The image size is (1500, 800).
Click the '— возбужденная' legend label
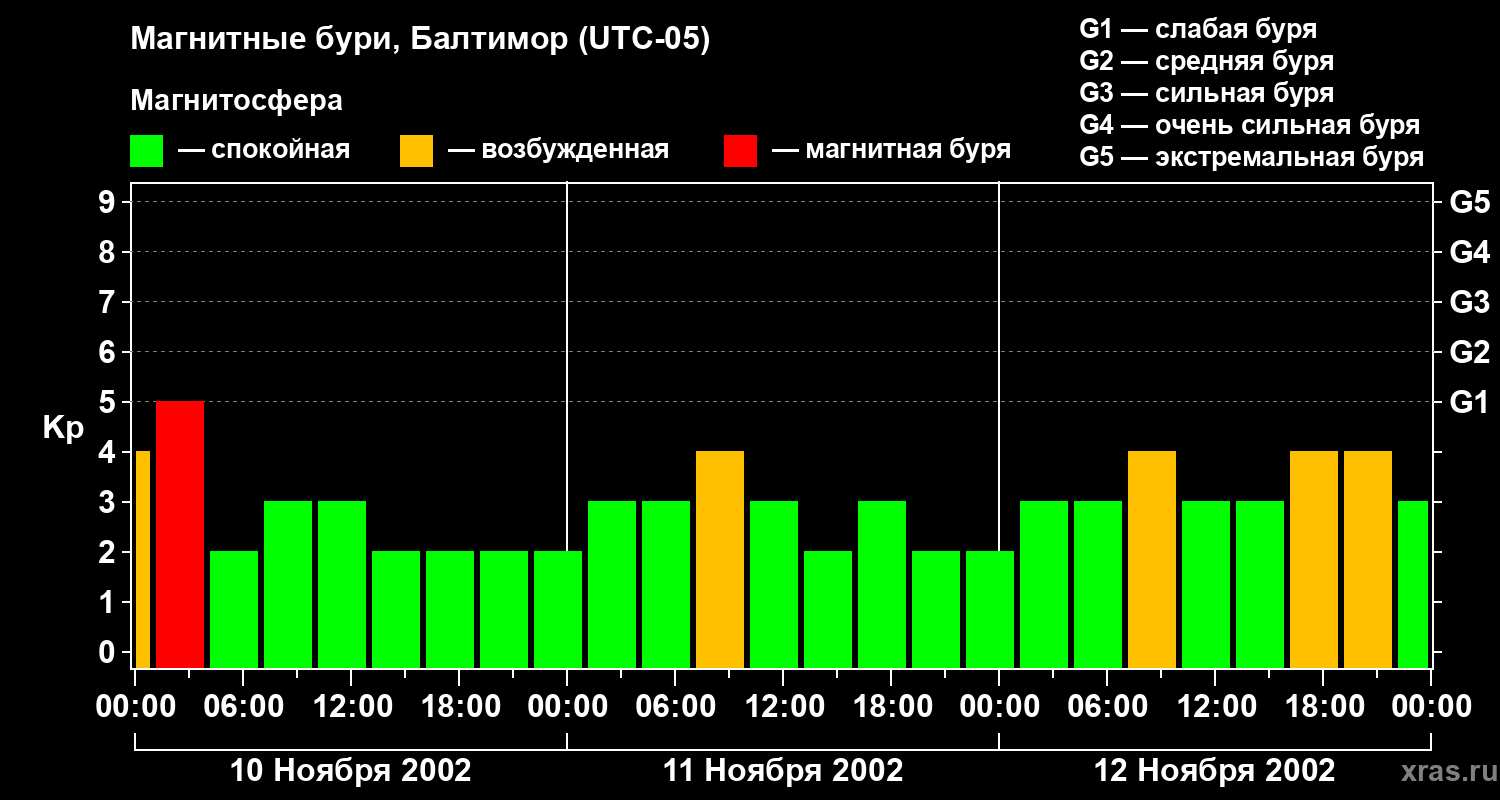click(558, 150)
